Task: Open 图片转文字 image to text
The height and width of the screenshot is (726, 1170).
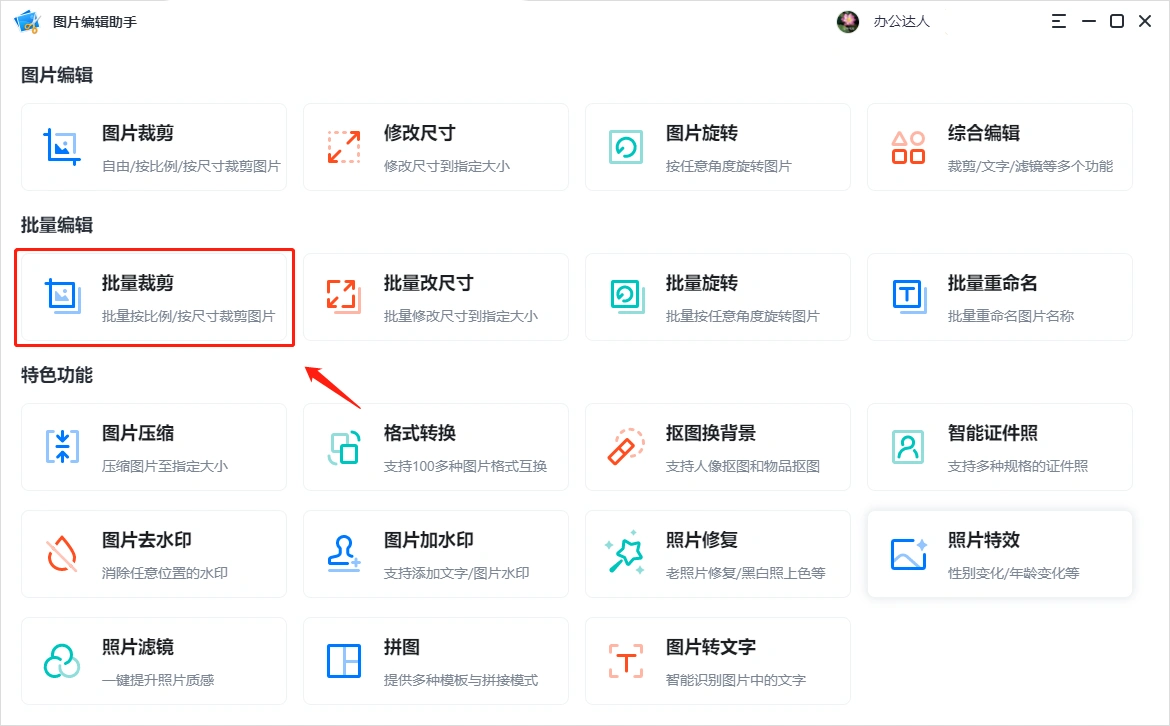Action: pyautogui.click(x=717, y=661)
